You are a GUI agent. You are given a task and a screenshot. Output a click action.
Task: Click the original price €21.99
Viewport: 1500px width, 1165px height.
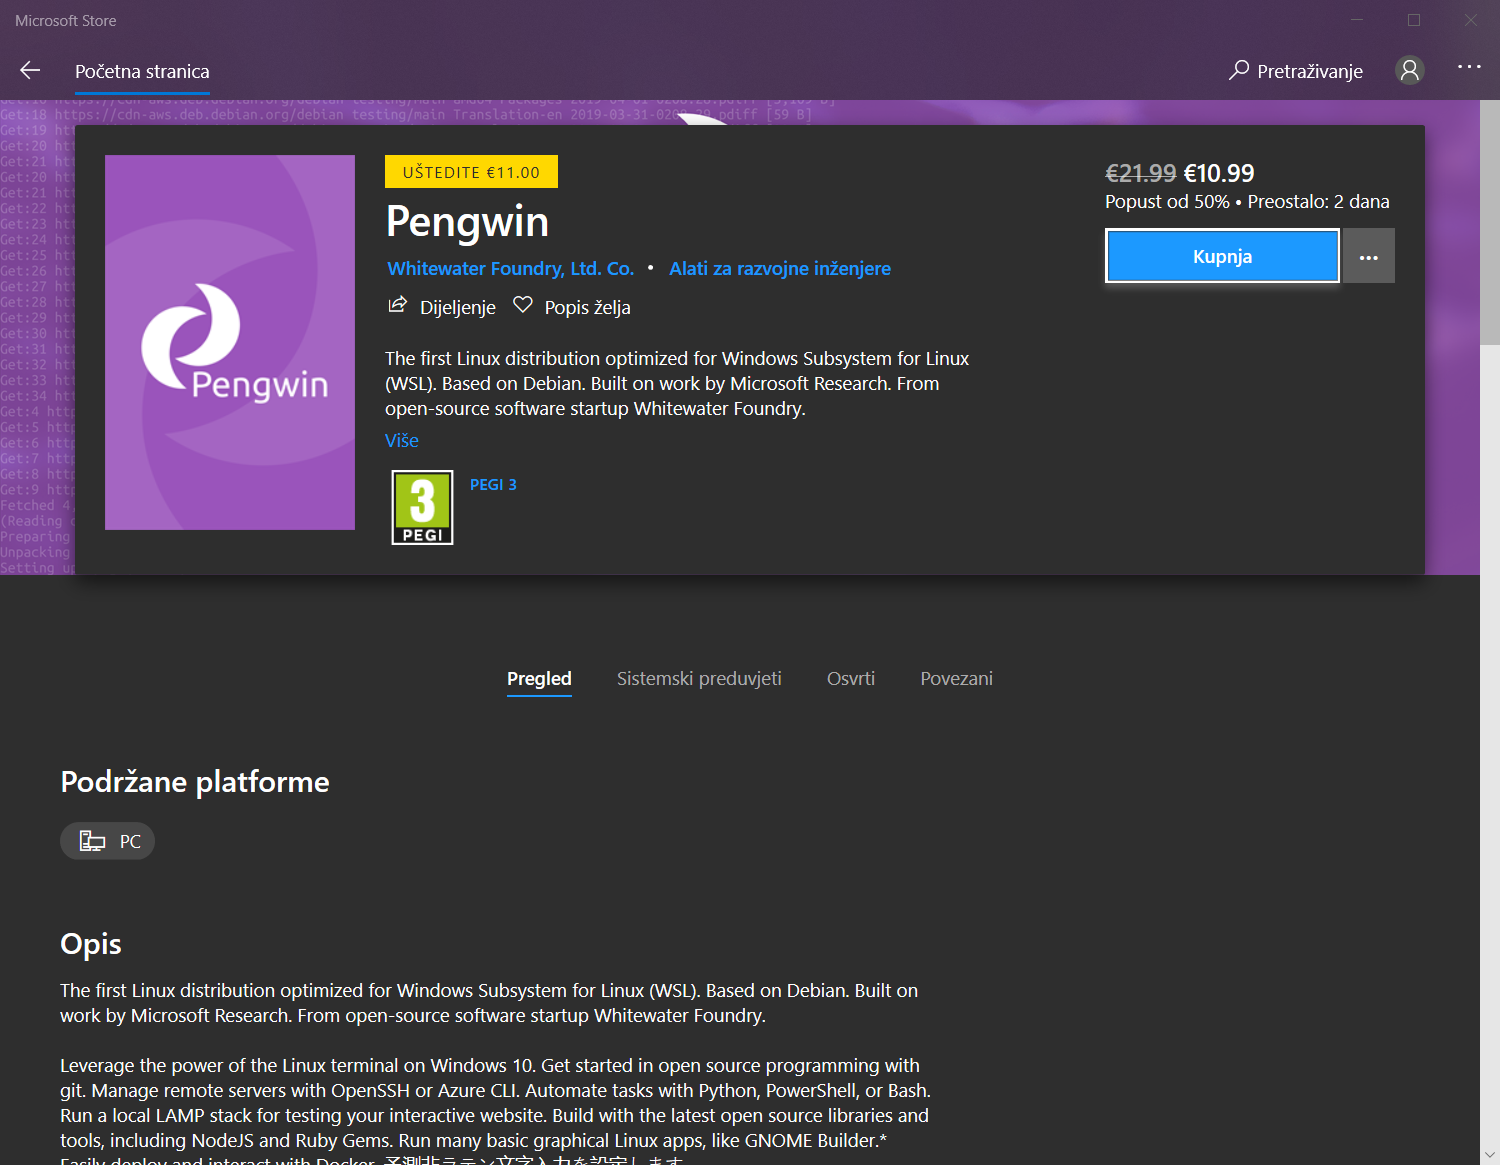pos(1140,173)
